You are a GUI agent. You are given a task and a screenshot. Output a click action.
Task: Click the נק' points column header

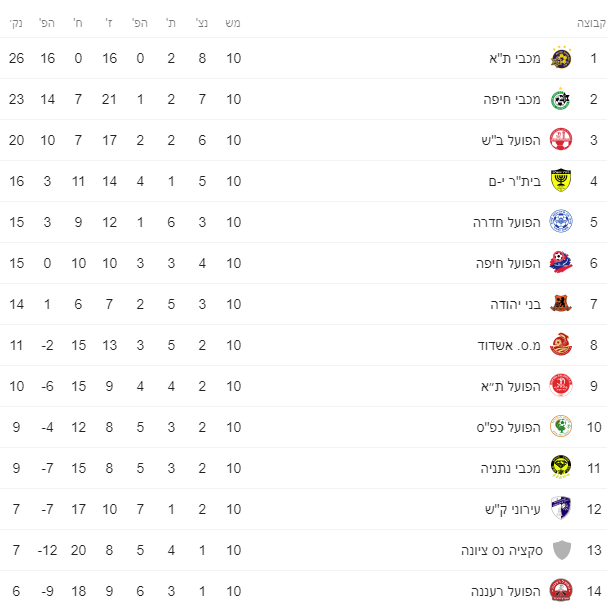coord(17,21)
